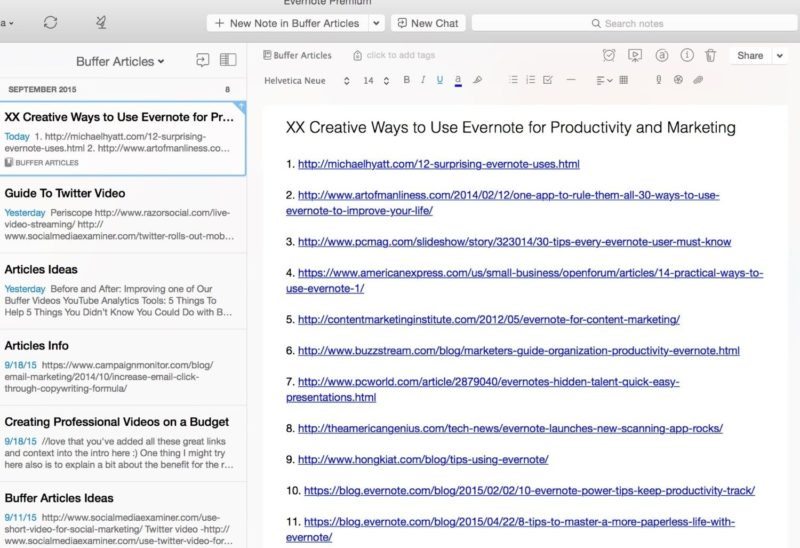Open the font size 14 stepper
This screenshot has height=548, width=800.
376,81
